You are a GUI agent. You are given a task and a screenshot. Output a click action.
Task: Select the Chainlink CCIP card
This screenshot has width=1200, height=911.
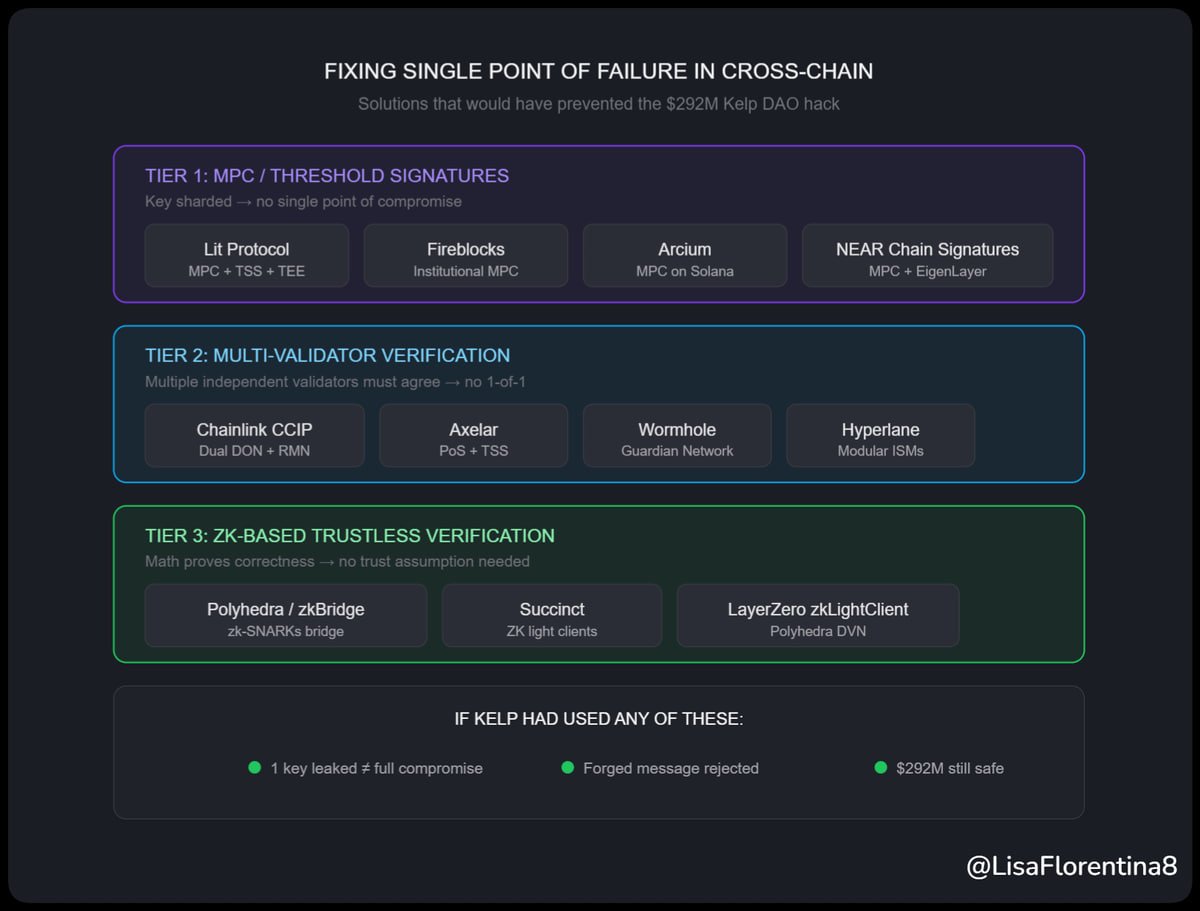click(x=254, y=436)
